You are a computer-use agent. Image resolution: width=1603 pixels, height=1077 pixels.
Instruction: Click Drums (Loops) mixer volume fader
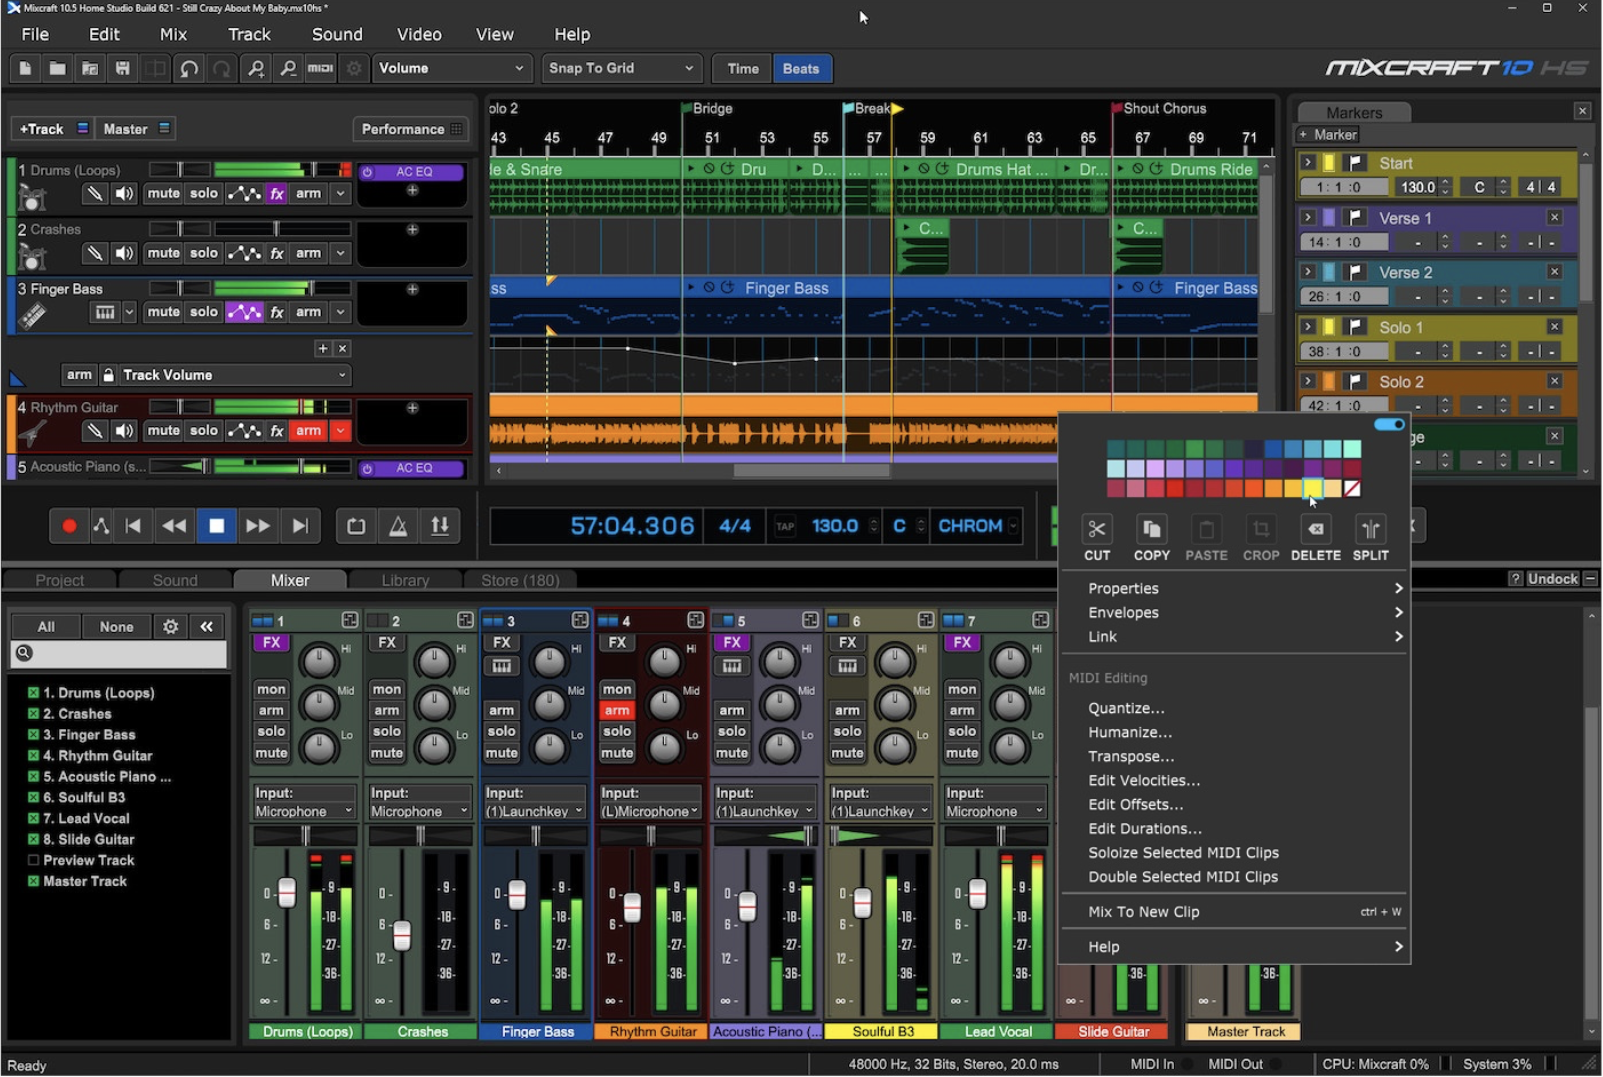point(287,892)
